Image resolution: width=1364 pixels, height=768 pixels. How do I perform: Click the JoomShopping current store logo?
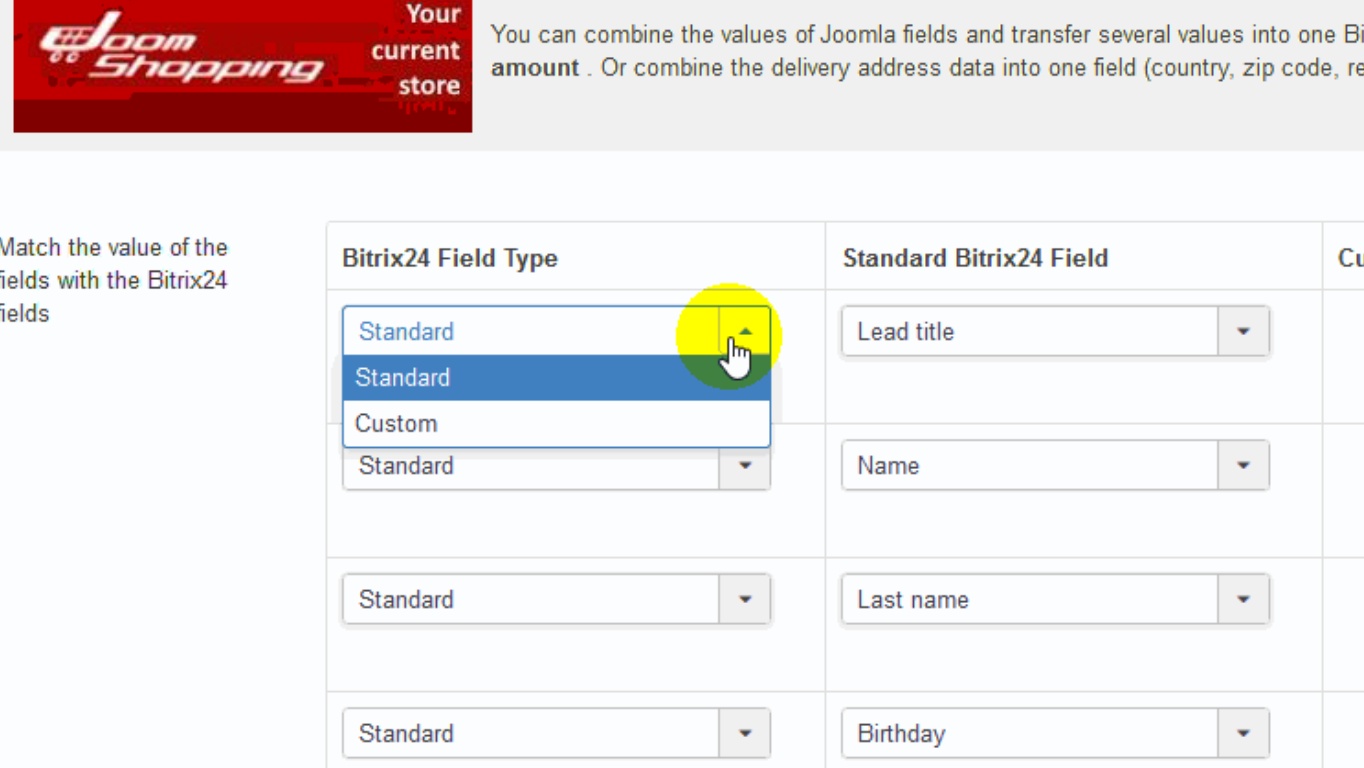[x=242, y=64]
